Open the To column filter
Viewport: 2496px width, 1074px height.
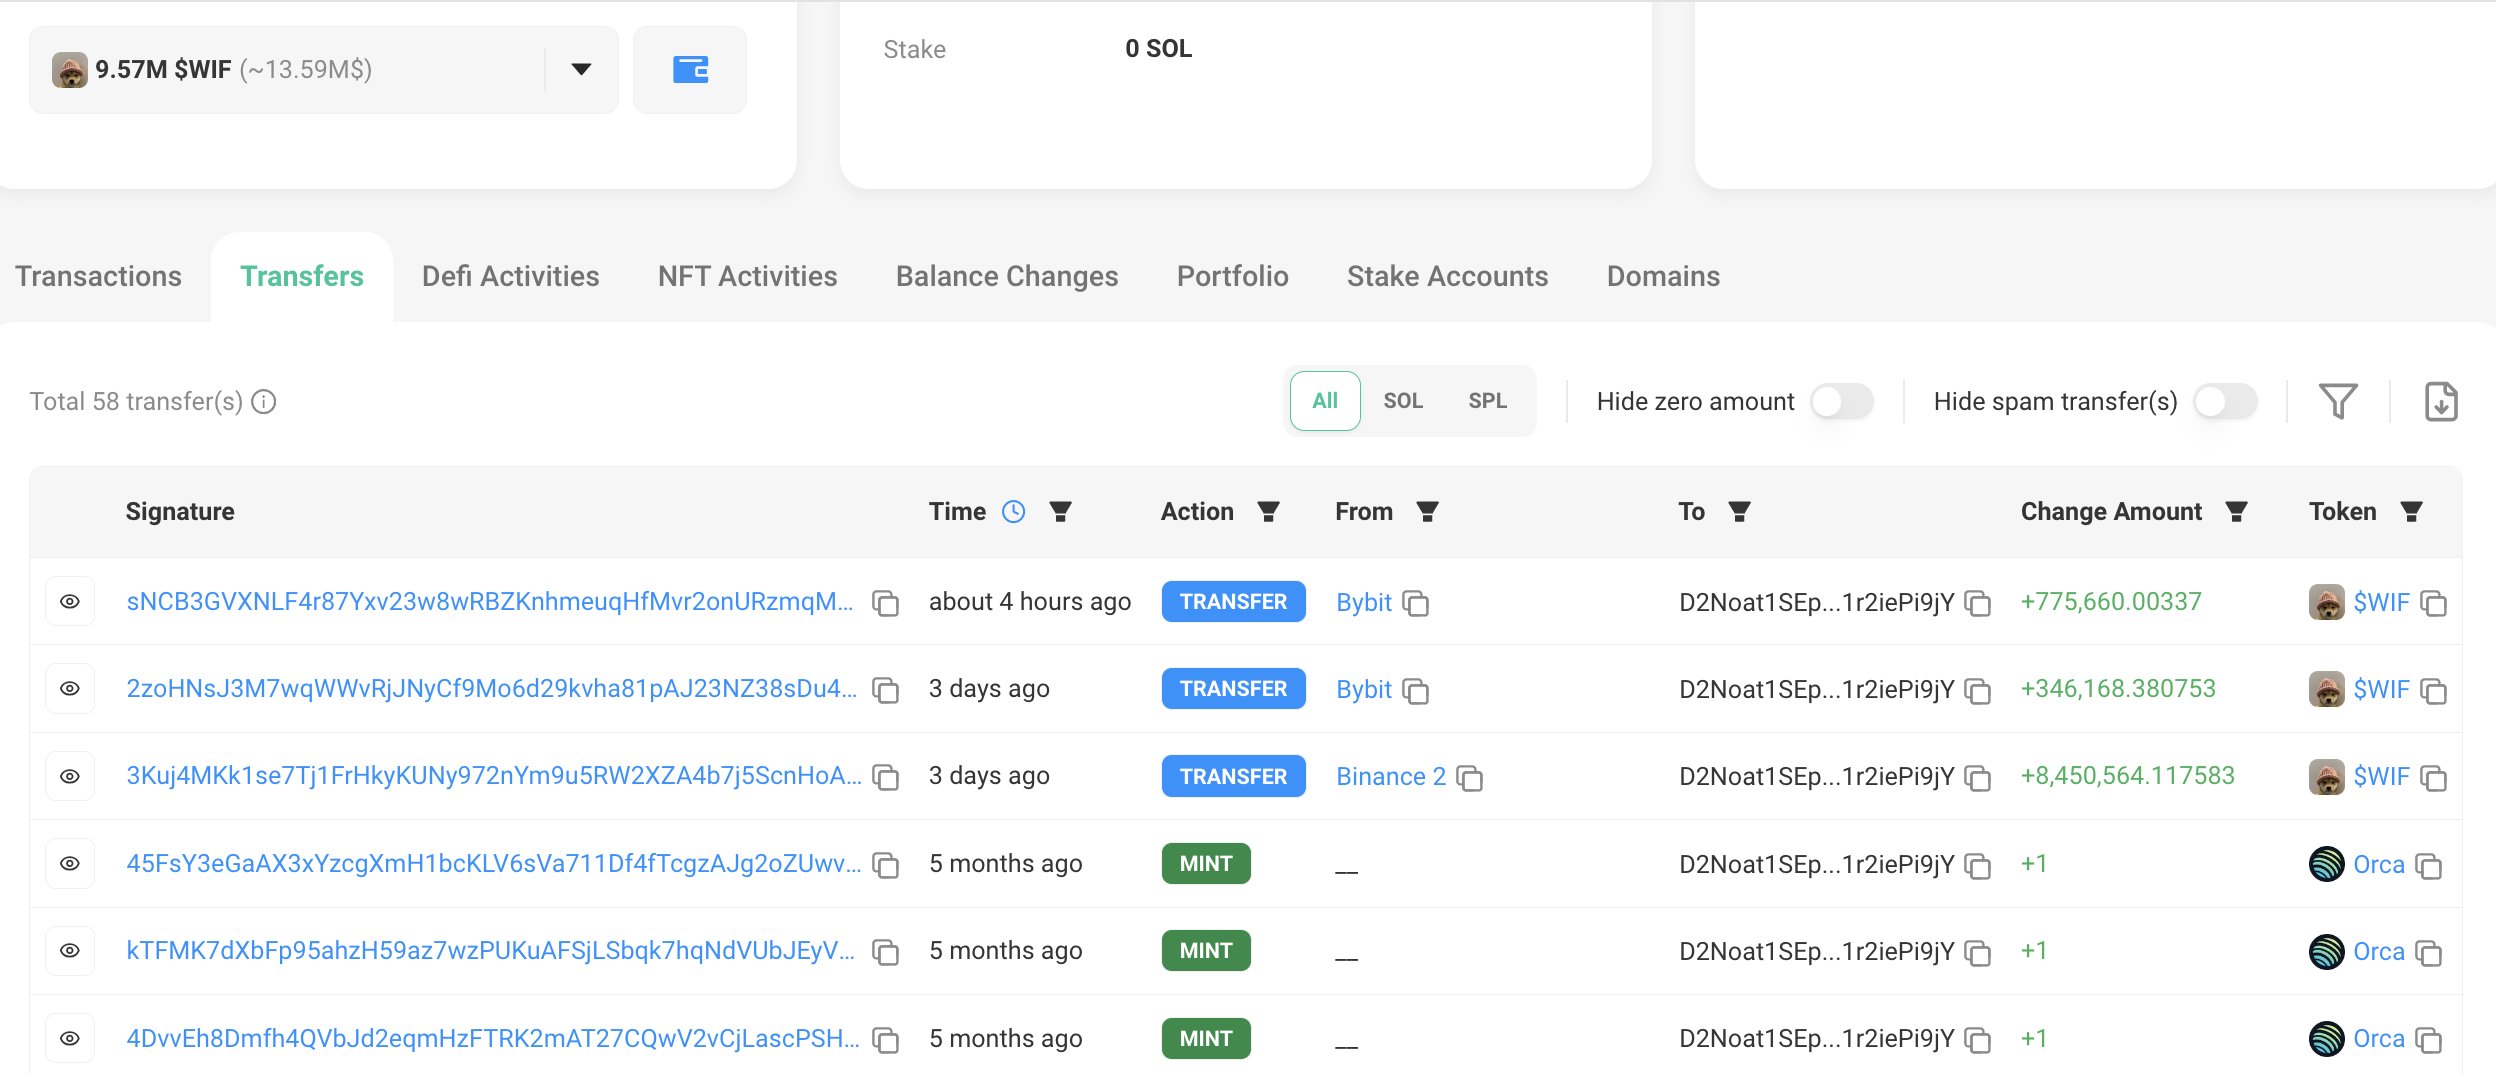(x=1740, y=512)
